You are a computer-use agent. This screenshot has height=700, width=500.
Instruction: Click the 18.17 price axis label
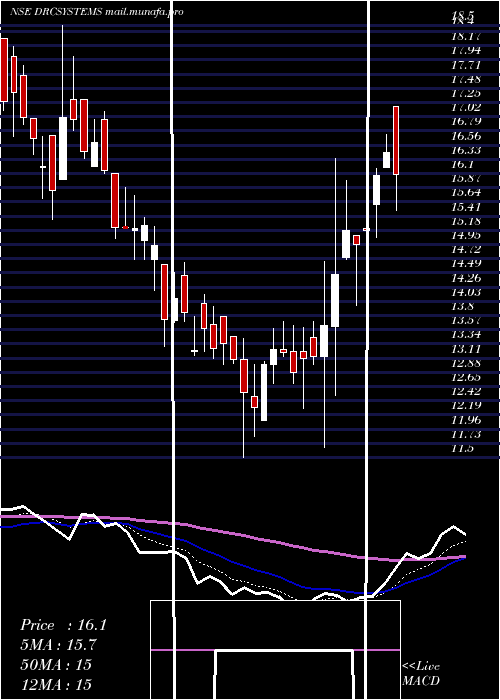coord(466,37)
